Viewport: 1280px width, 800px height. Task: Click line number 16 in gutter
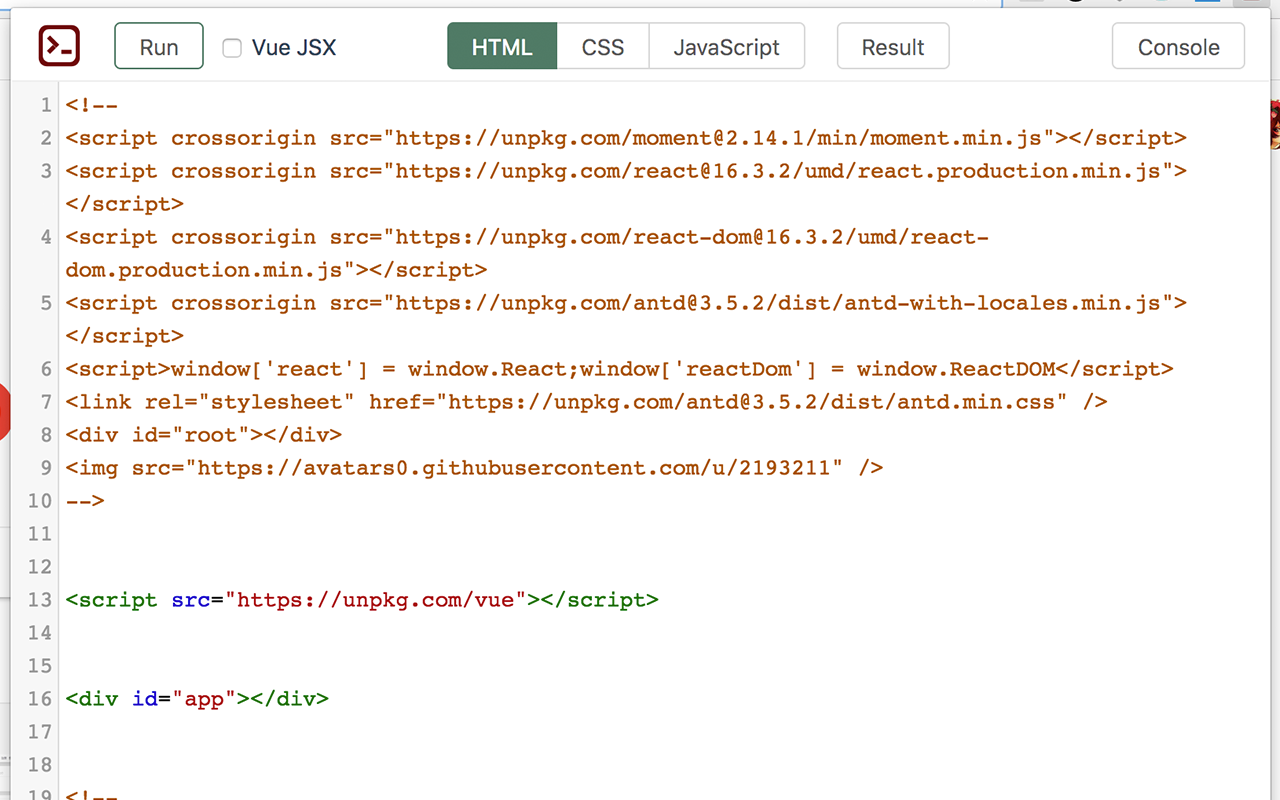tap(39, 699)
